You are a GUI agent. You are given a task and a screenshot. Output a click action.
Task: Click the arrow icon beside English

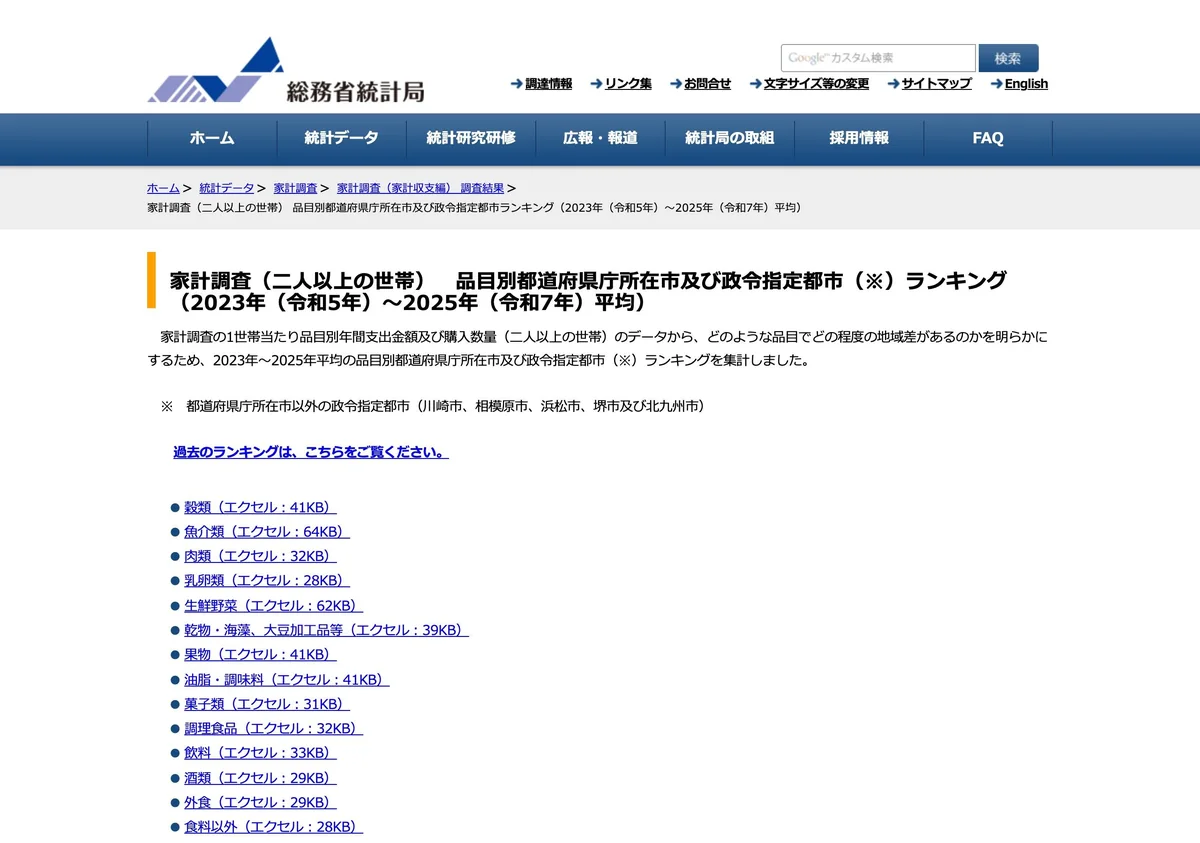[996, 84]
